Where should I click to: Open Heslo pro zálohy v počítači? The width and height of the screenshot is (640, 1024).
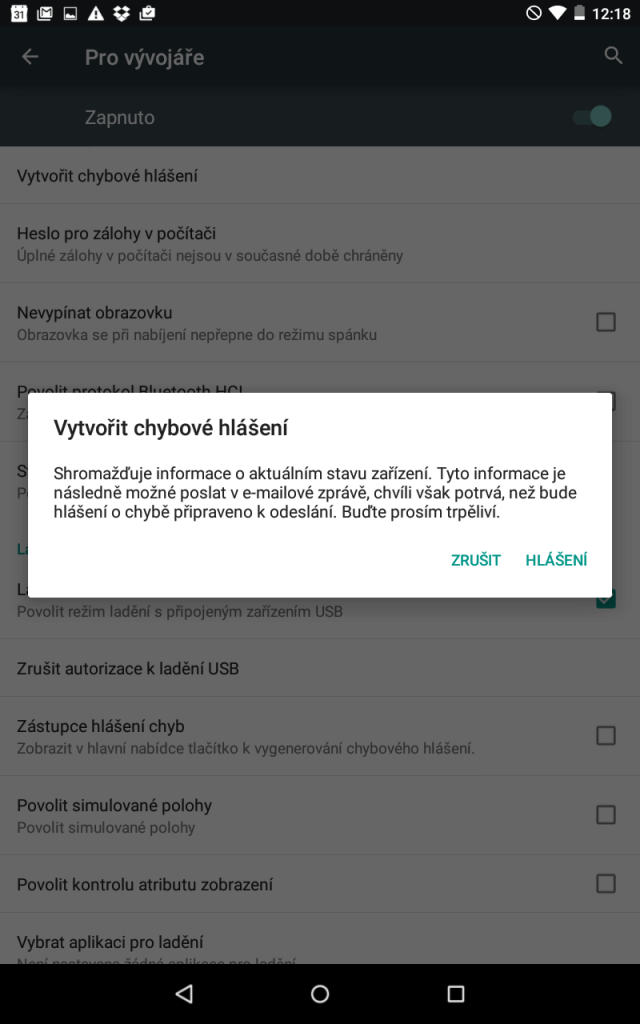320,244
